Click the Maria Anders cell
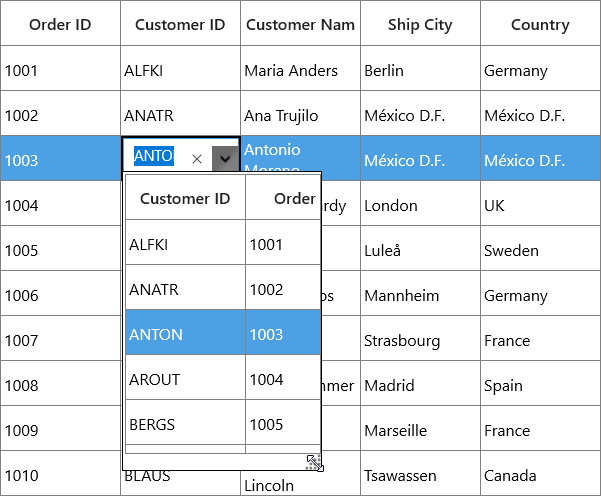 coord(300,70)
